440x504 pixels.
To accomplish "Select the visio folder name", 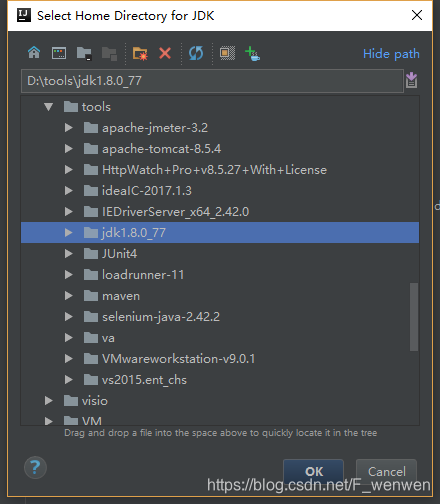I will coord(95,401).
